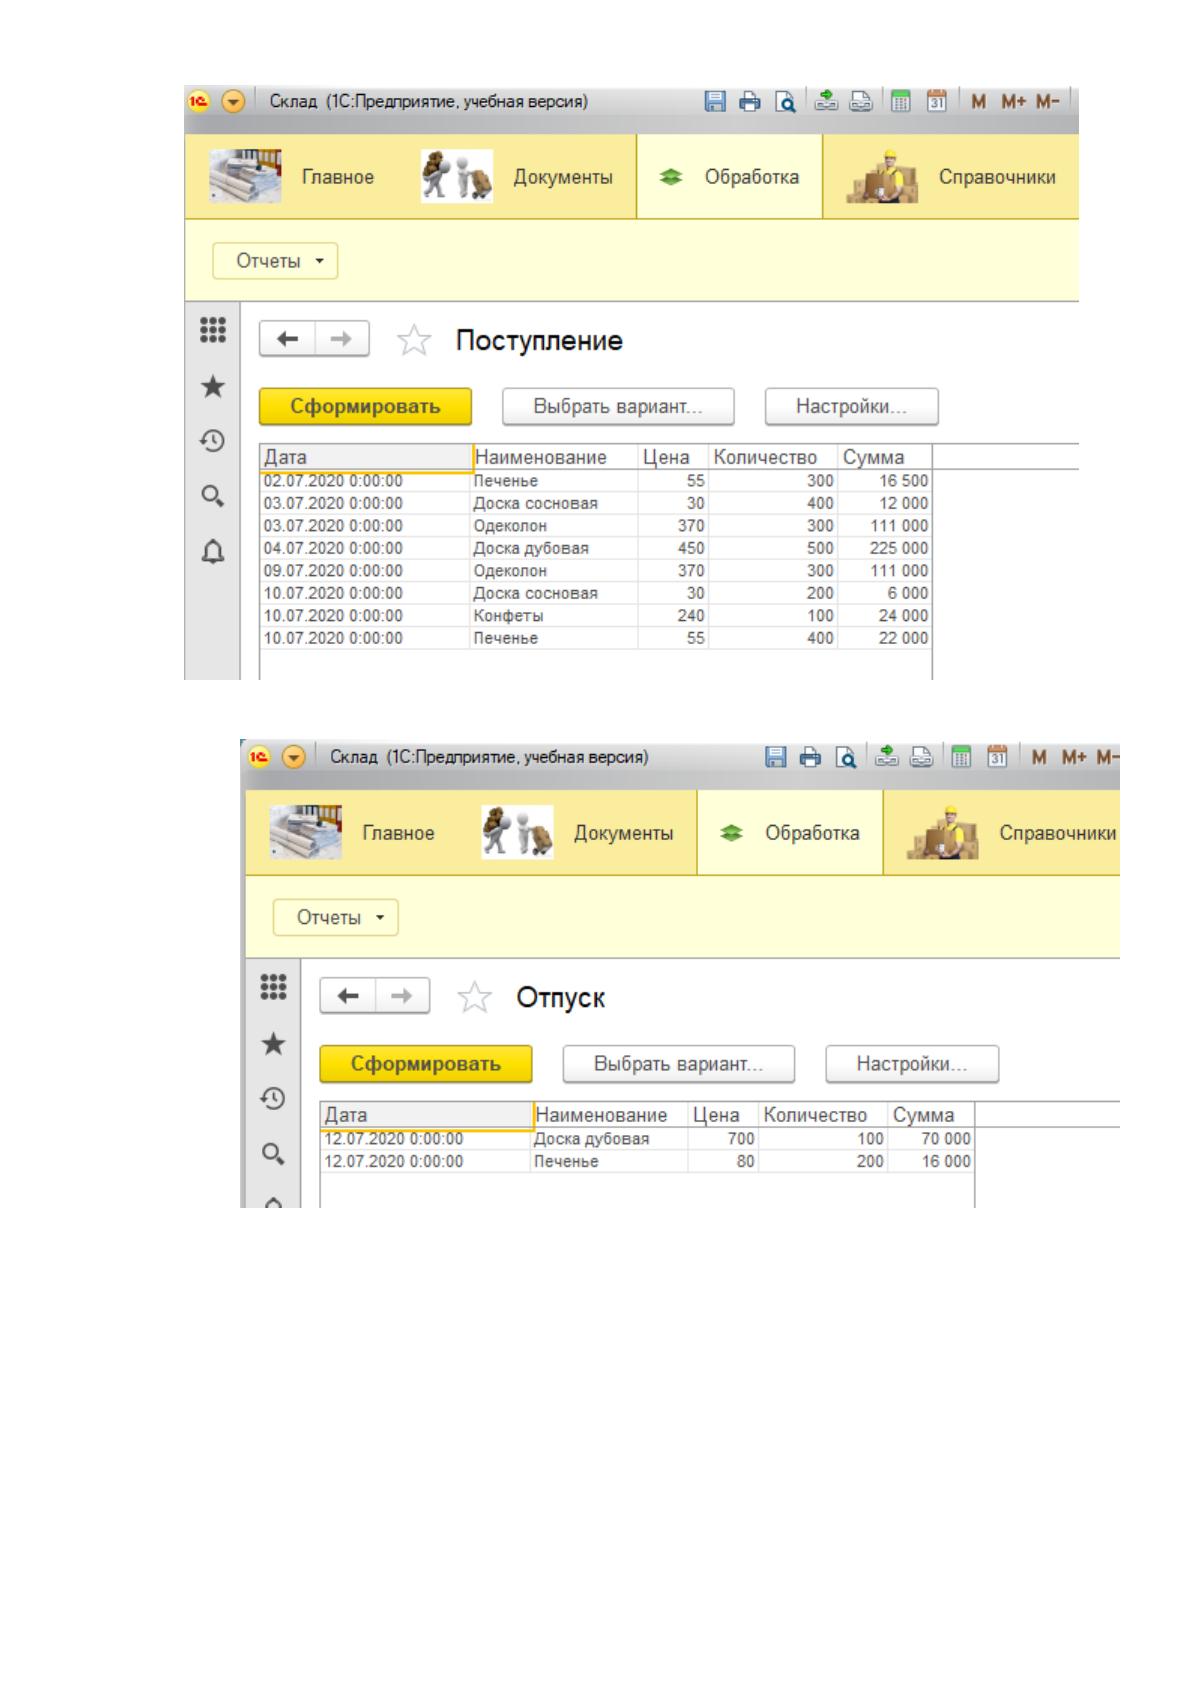Click Настройки button in Отпуск report

tap(912, 1064)
